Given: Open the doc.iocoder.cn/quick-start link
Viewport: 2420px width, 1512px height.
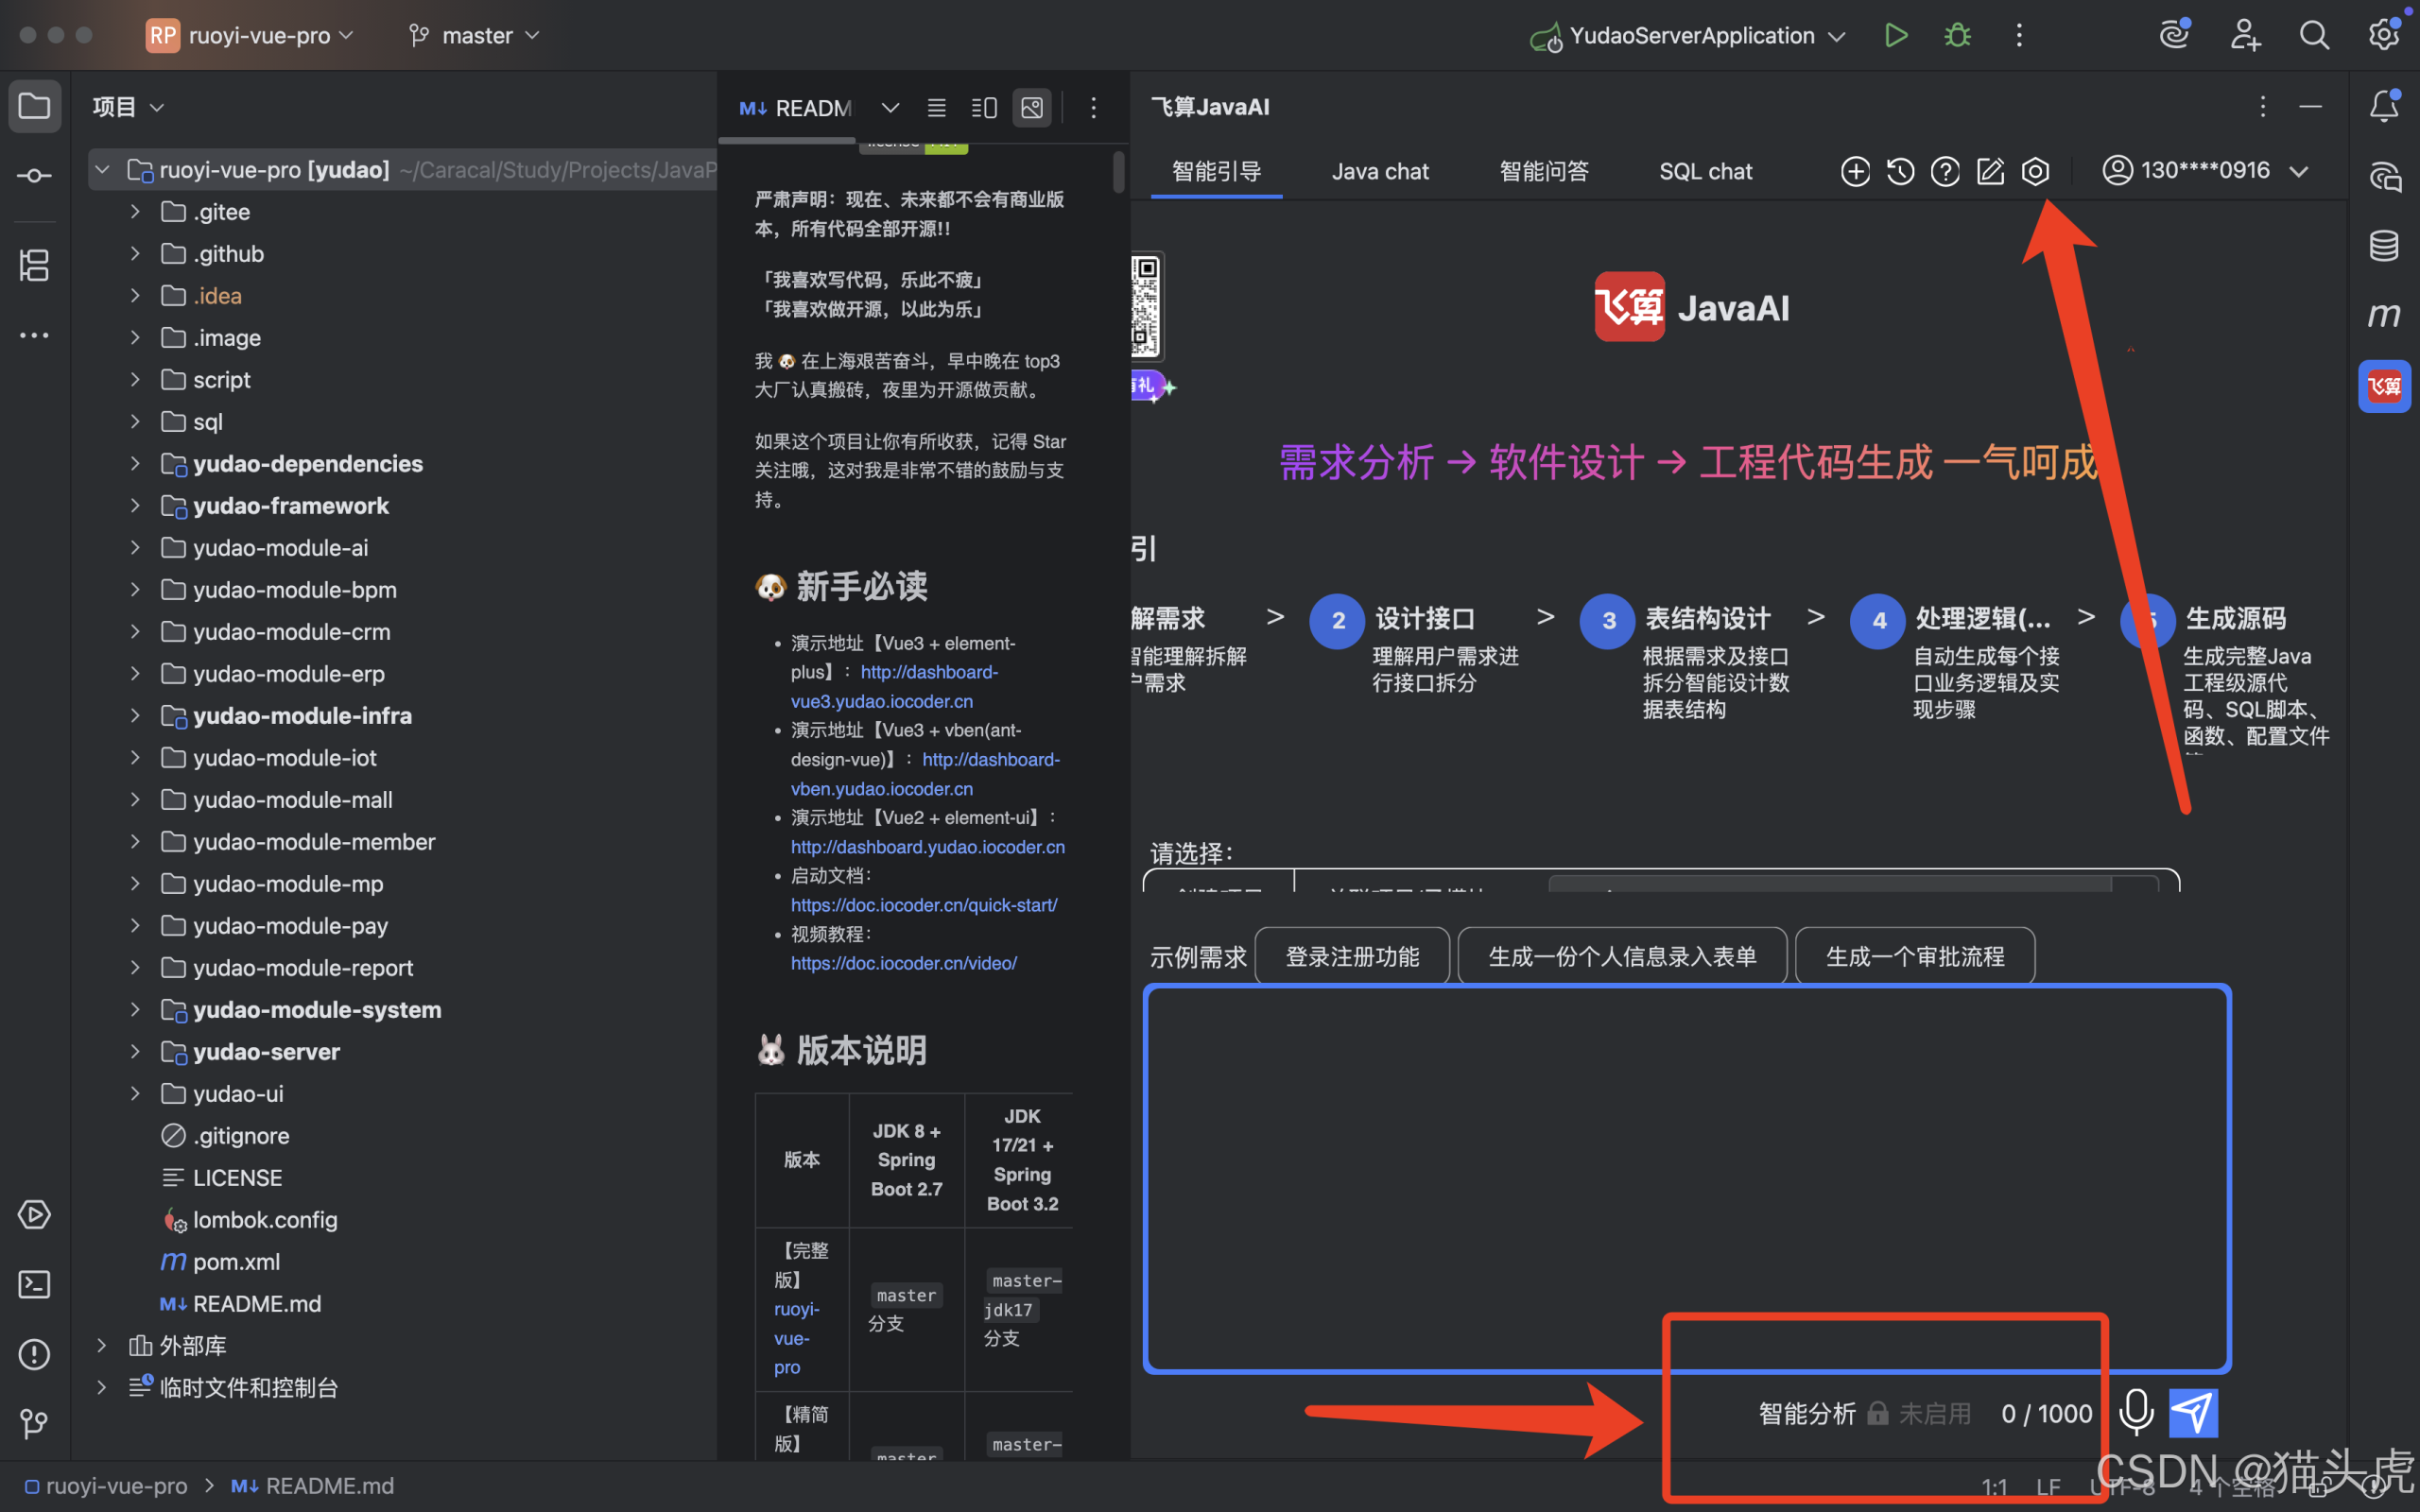Looking at the screenshot, I should pyautogui.click(x=923, y=905).
